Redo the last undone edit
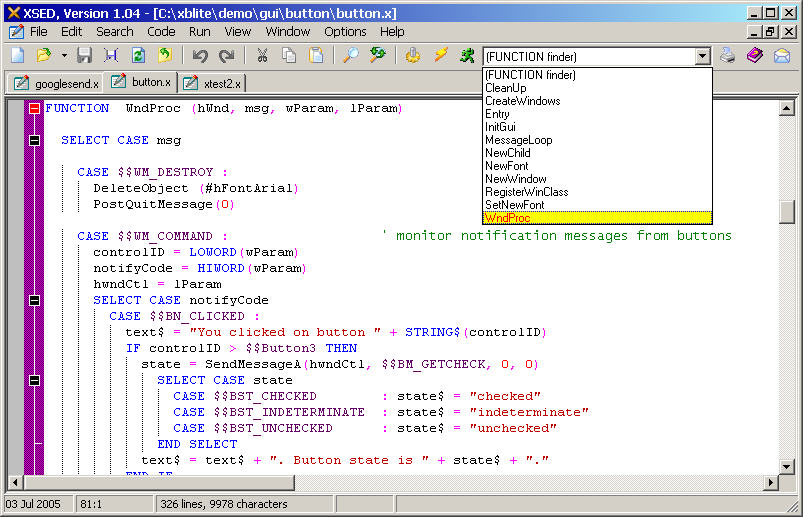This screenshot has width=803, height=517. point(226,55)
